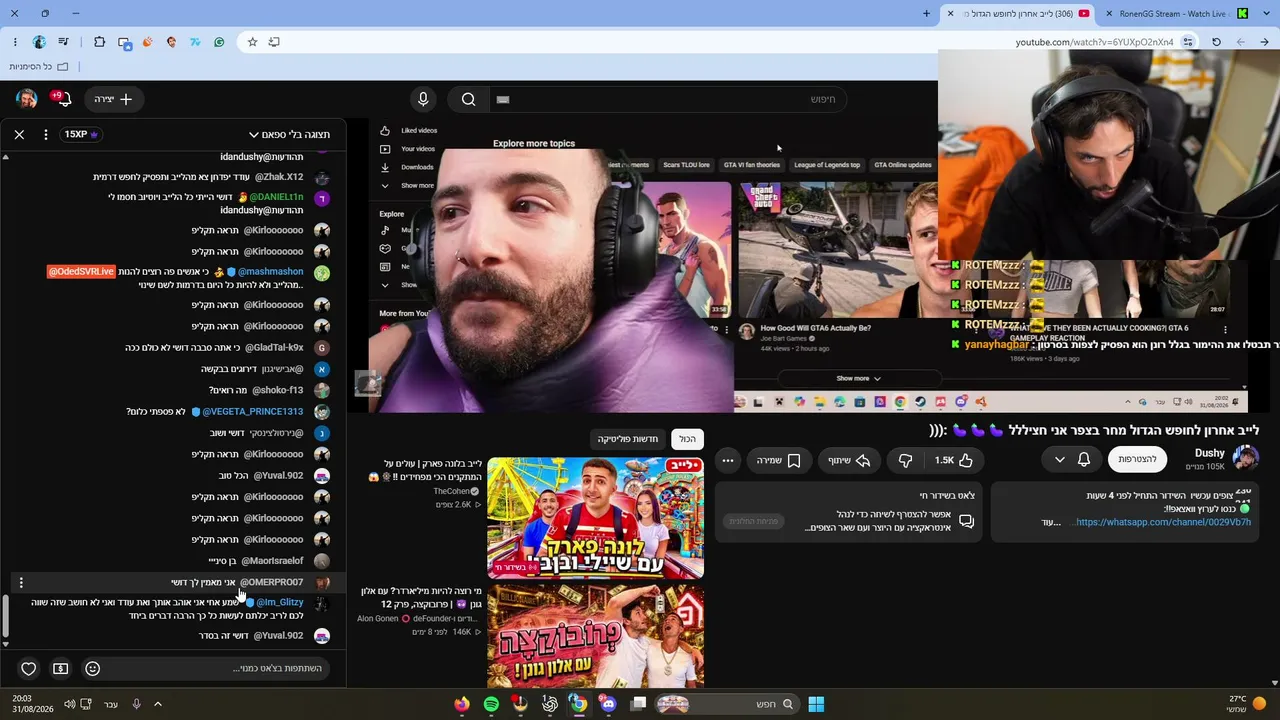This screenshot has width=1280, height=720.
Task: Close the live chat panel
Action: click(19, 134)
